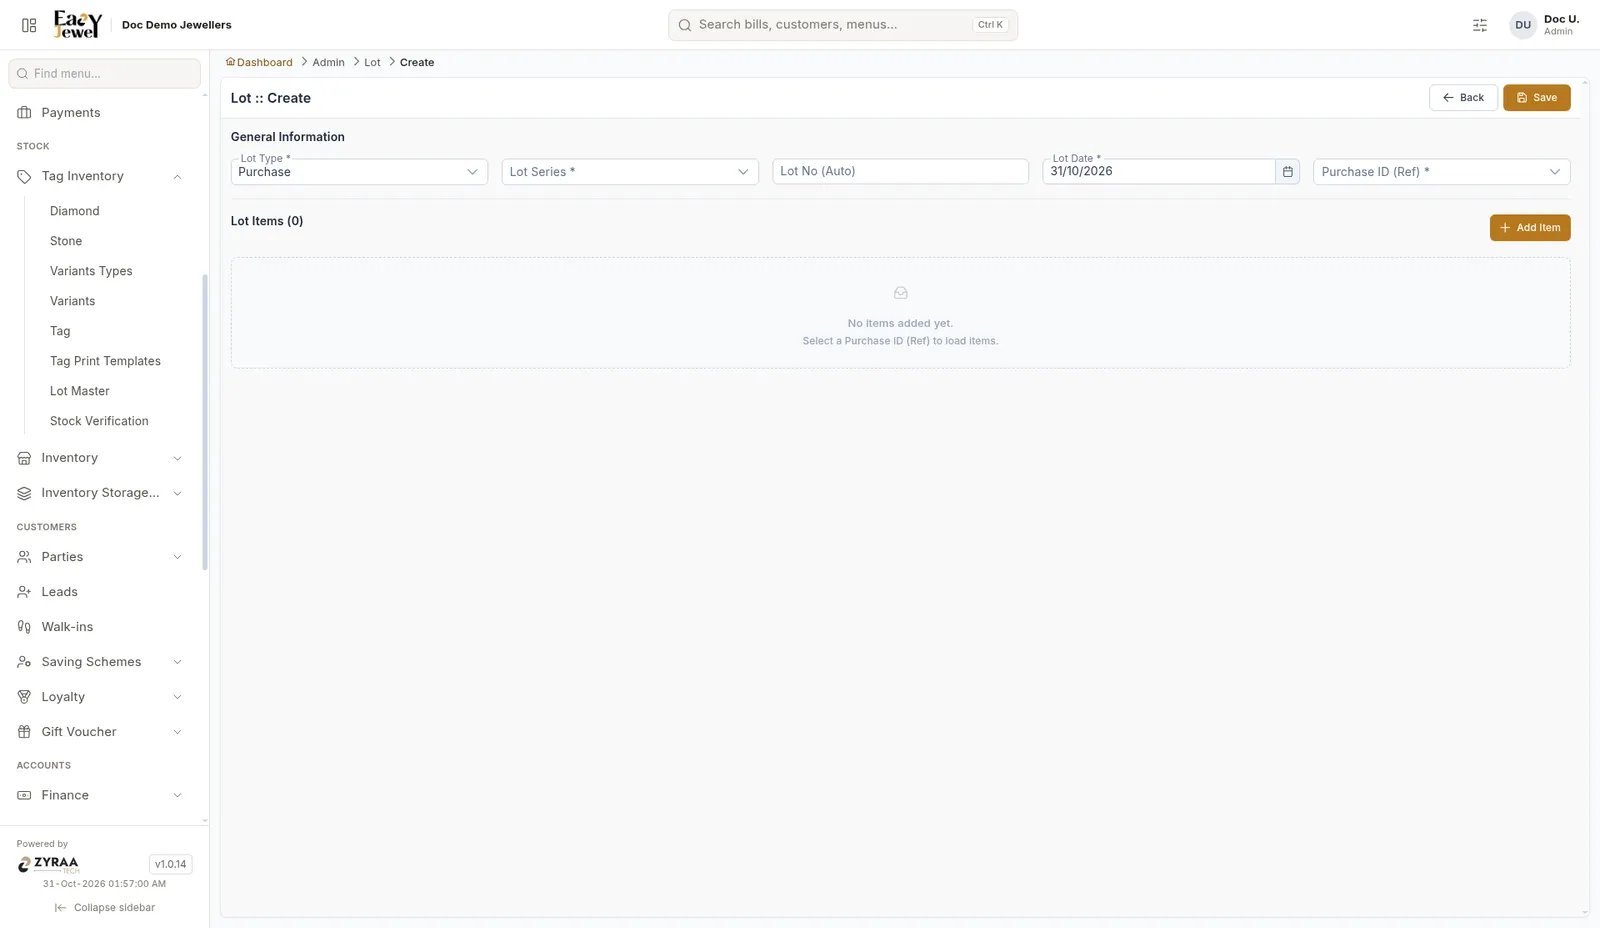Expand the Loyalty menu chevron
The height and width of the screenshot is (928, 1600).
[x=177, y=697]
